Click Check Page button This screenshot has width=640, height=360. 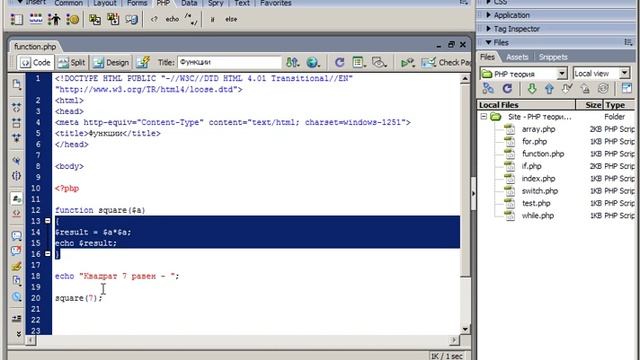(446, 62)
